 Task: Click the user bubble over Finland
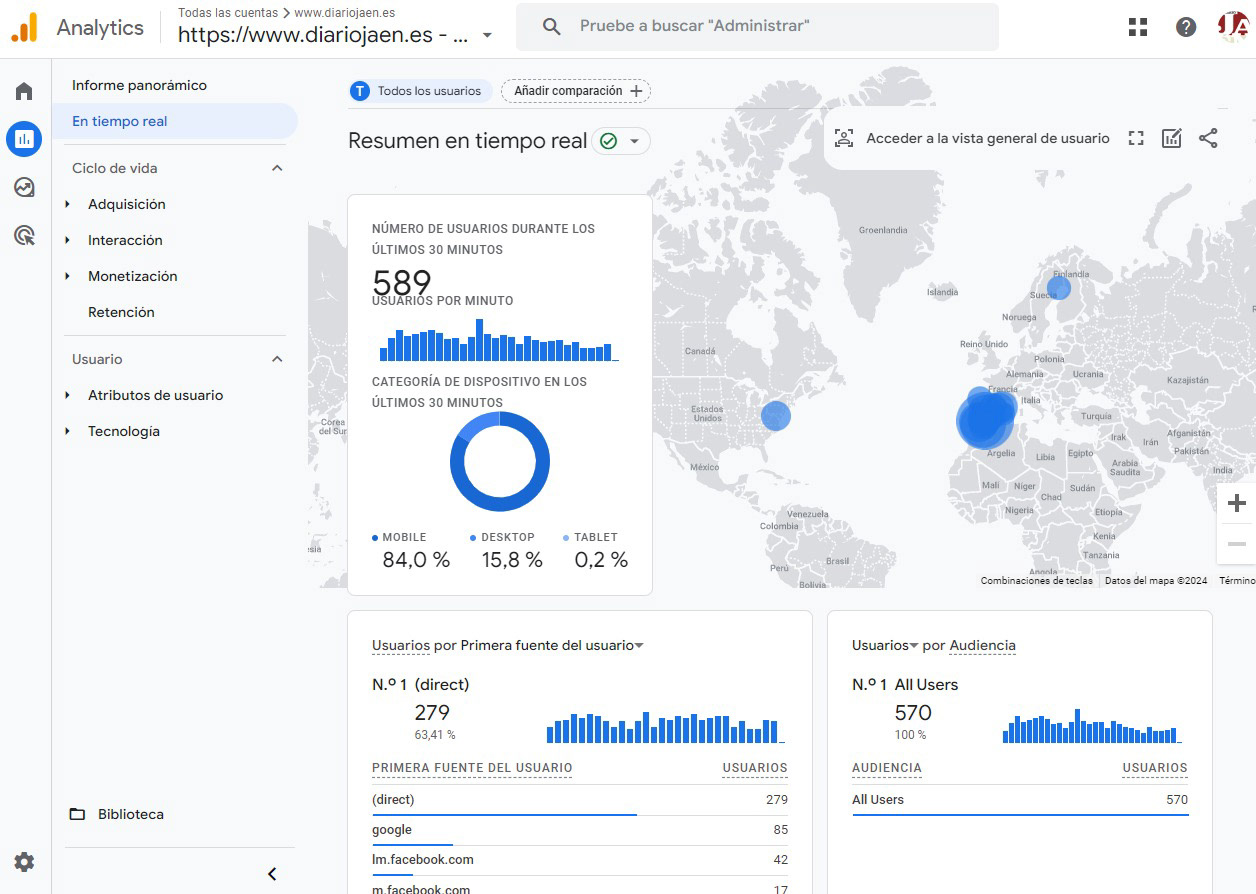(x=1059, y=288)
